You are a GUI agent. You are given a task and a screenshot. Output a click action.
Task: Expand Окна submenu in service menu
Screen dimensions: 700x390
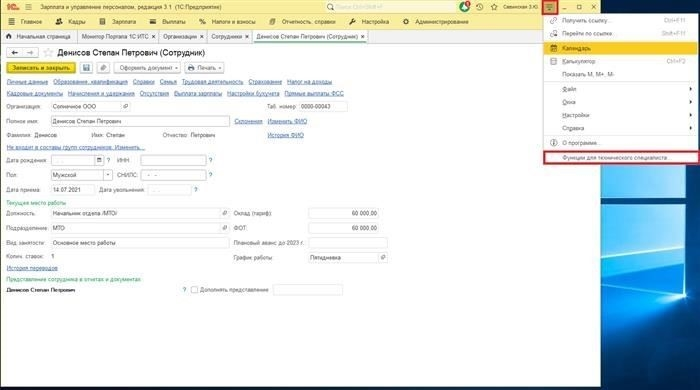coord(621,102)
